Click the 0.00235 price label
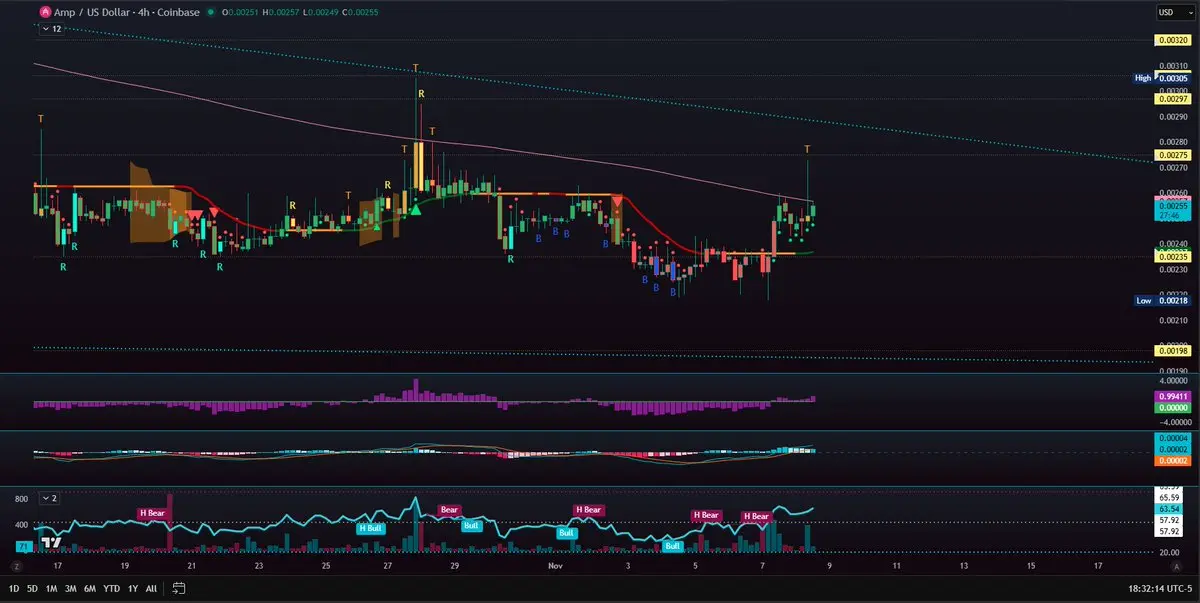The width and height of the screenshot is (1200, 603). (1172, 257)
